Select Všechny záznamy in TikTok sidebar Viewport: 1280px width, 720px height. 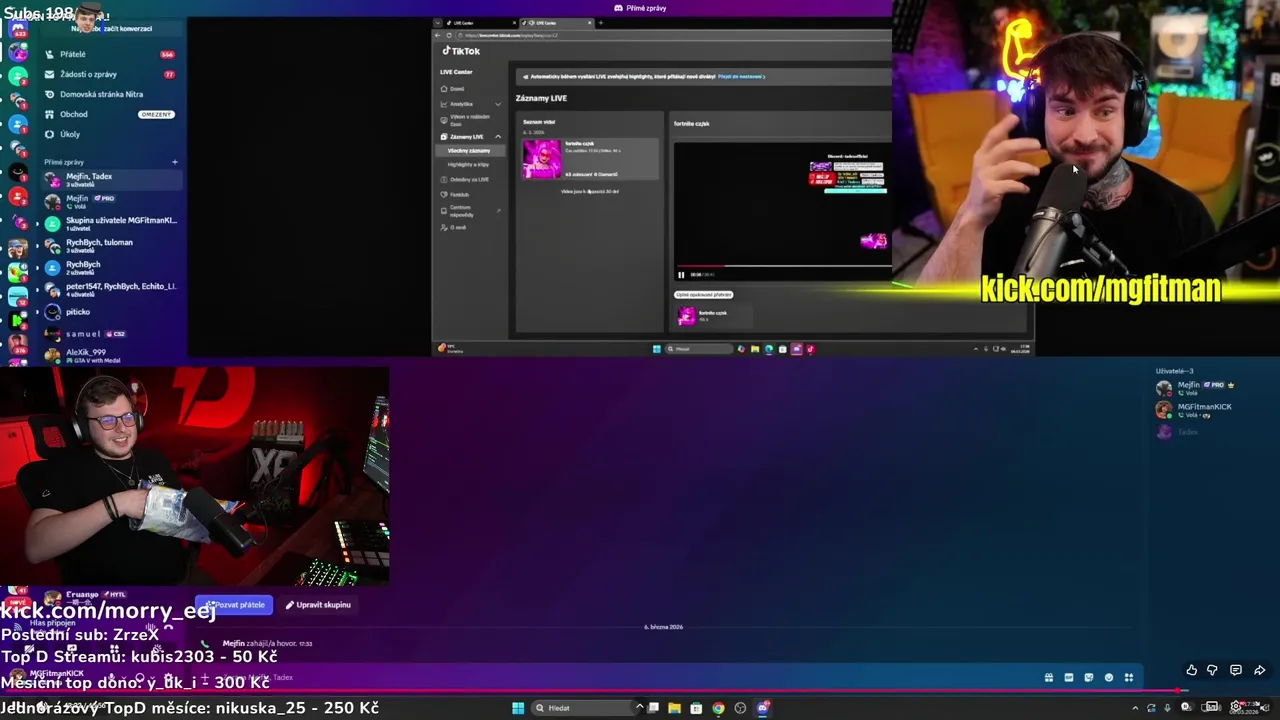[x=469, y=151]
